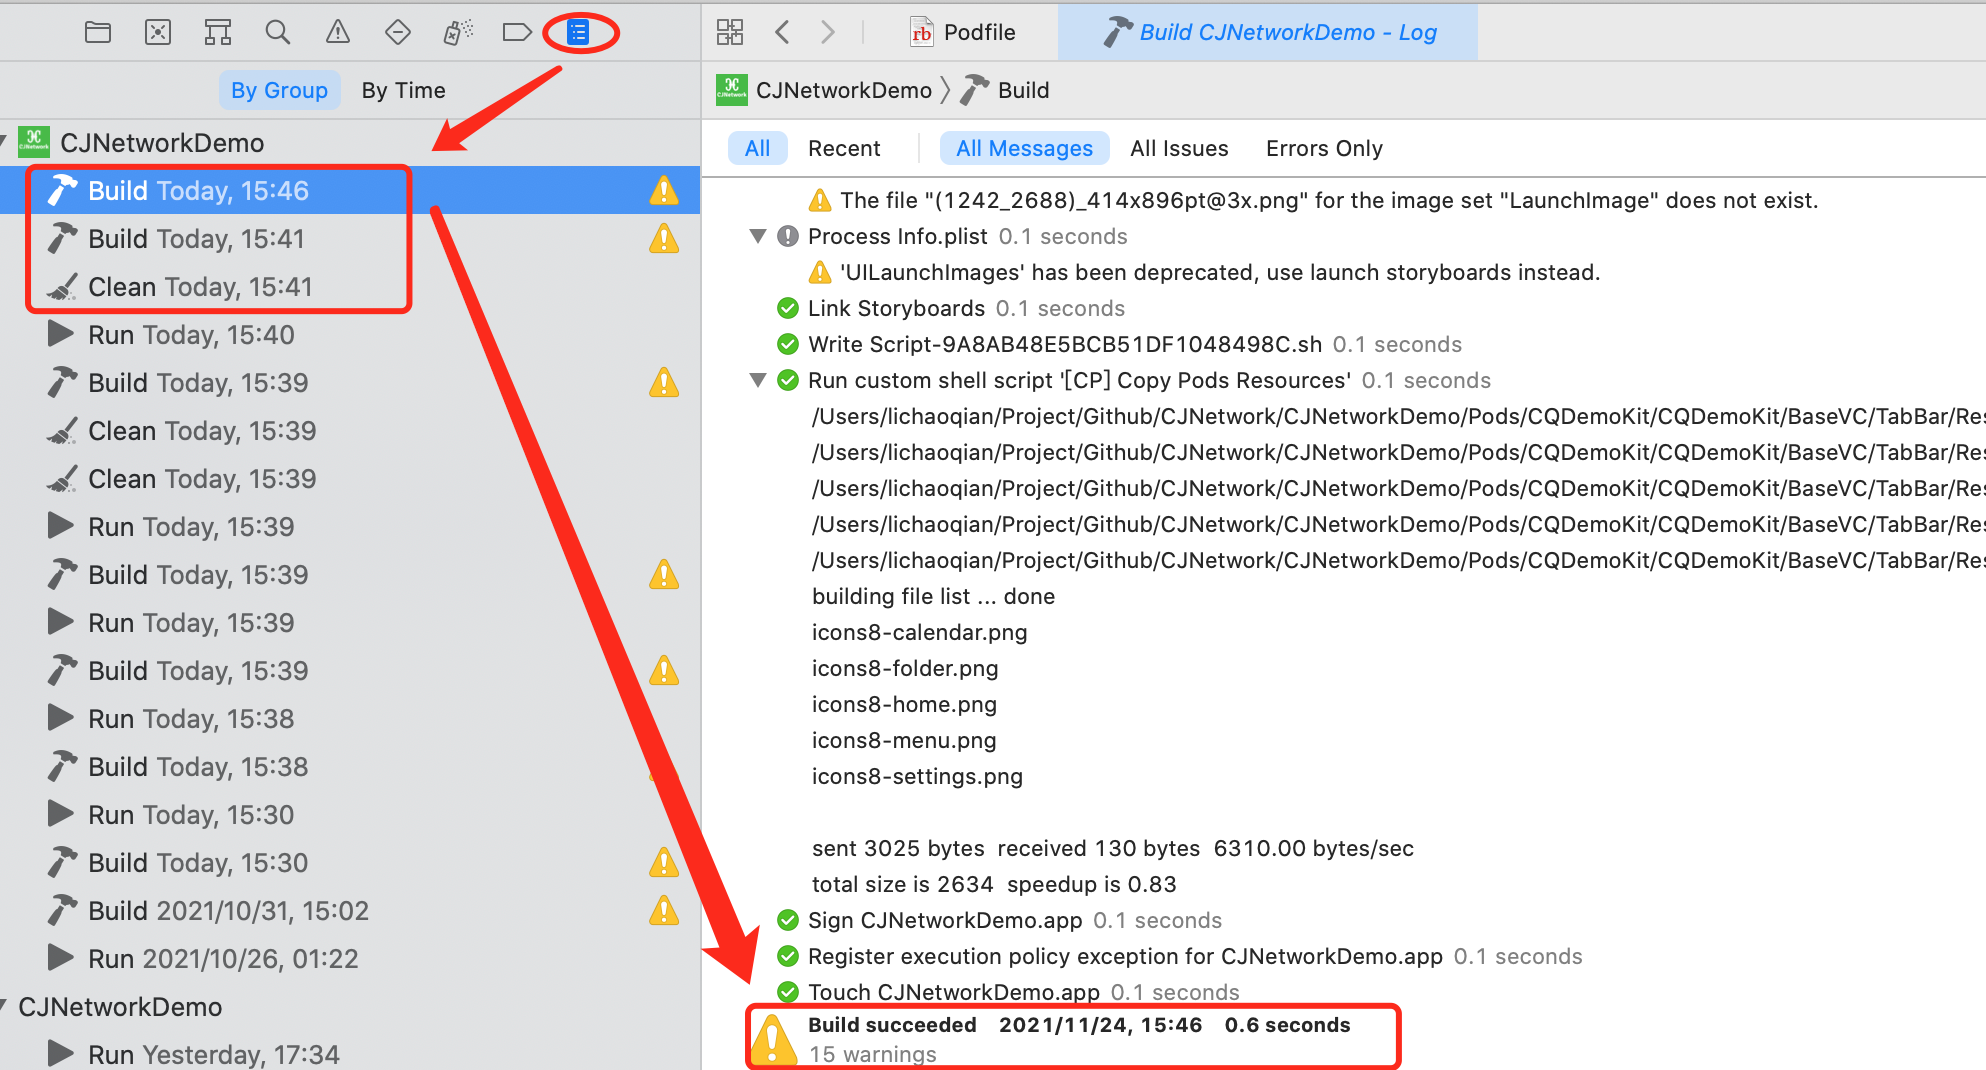Collapse the Run custom shell script step

click(758, 380)
